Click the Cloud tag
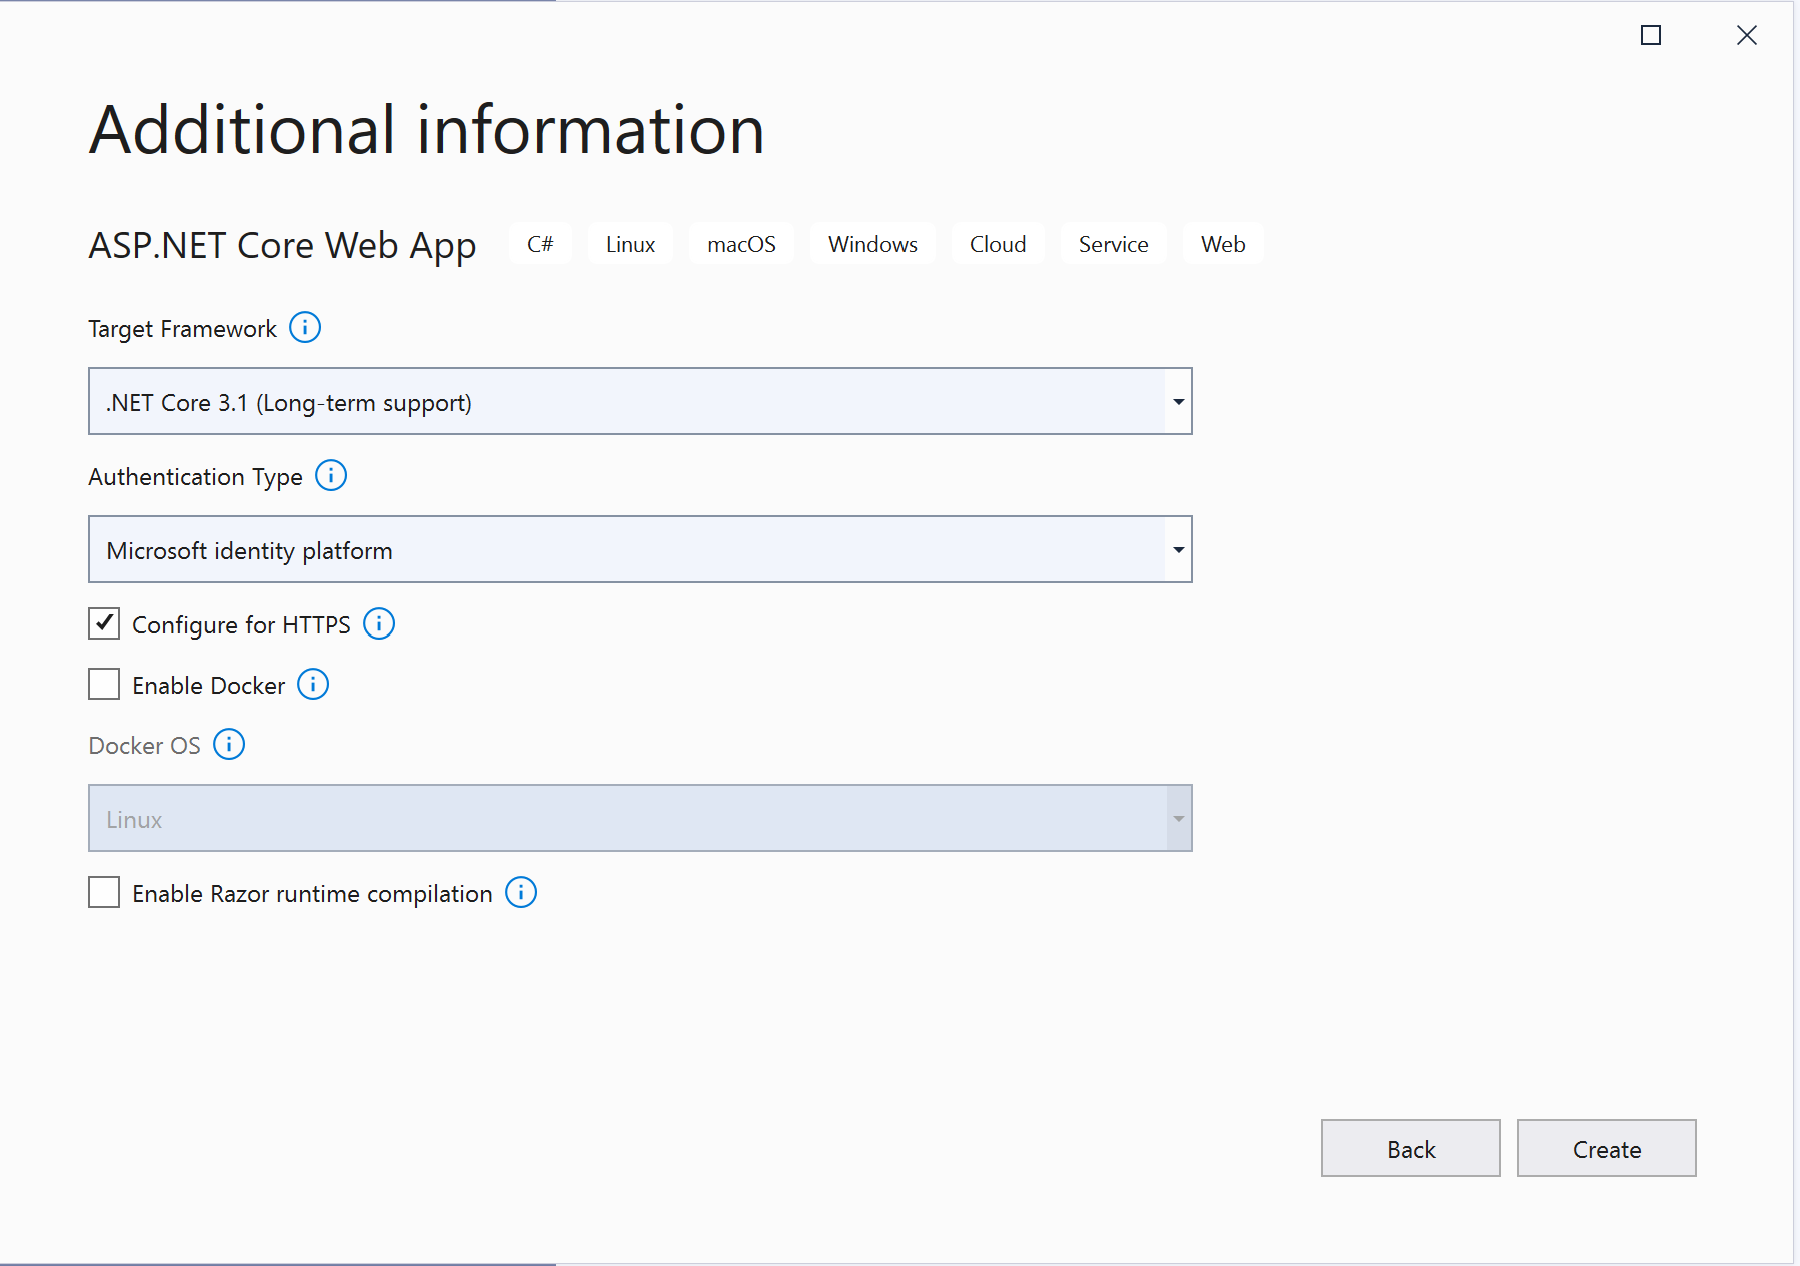Viewport: 1800px width, 1266px height. click(x=997, y=243)
